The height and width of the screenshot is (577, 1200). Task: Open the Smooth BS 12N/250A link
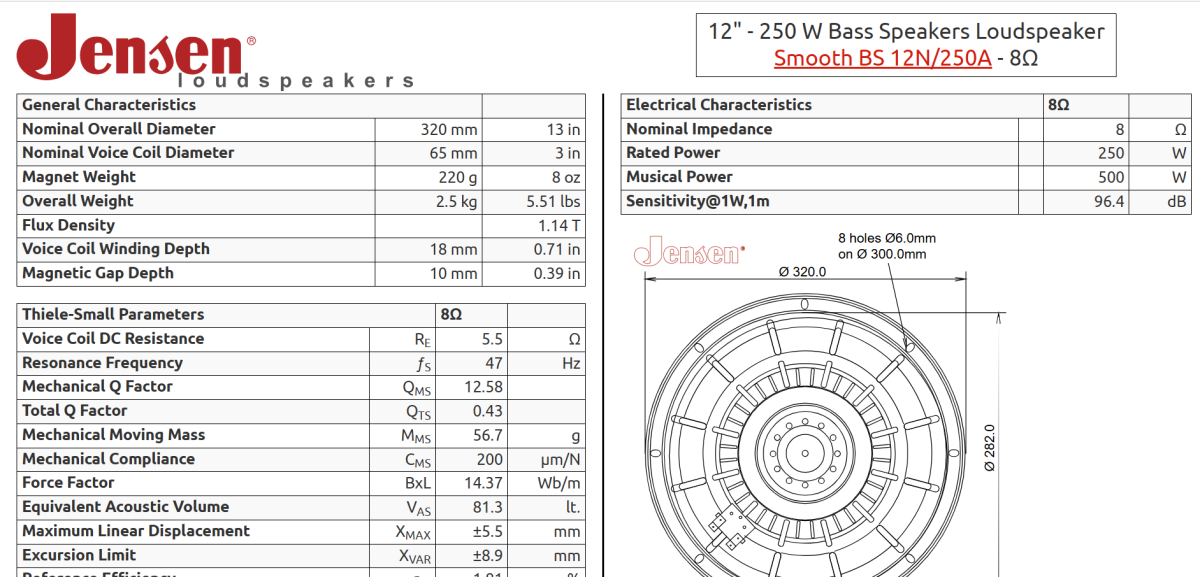[882, 58]
